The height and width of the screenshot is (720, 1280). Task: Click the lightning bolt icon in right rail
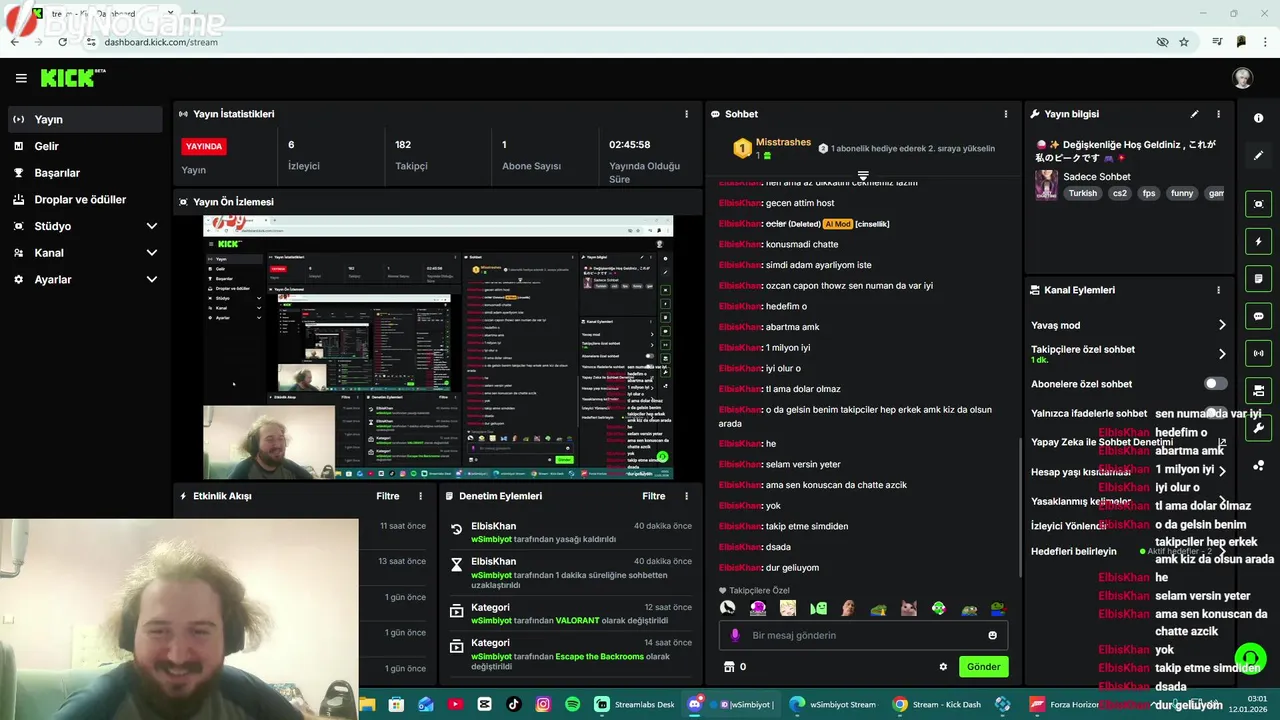tap(1258, 242)
